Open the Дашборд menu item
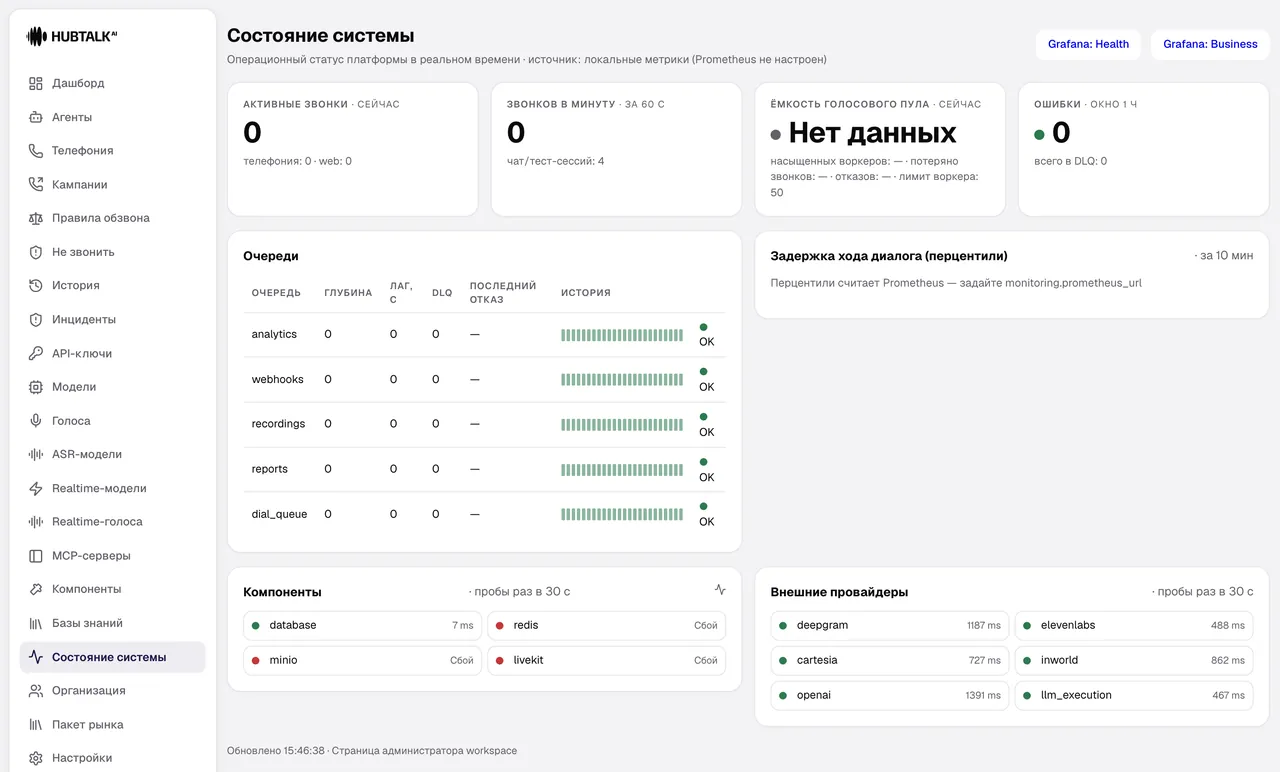1280x772 pixels. [x=112, y=84]
